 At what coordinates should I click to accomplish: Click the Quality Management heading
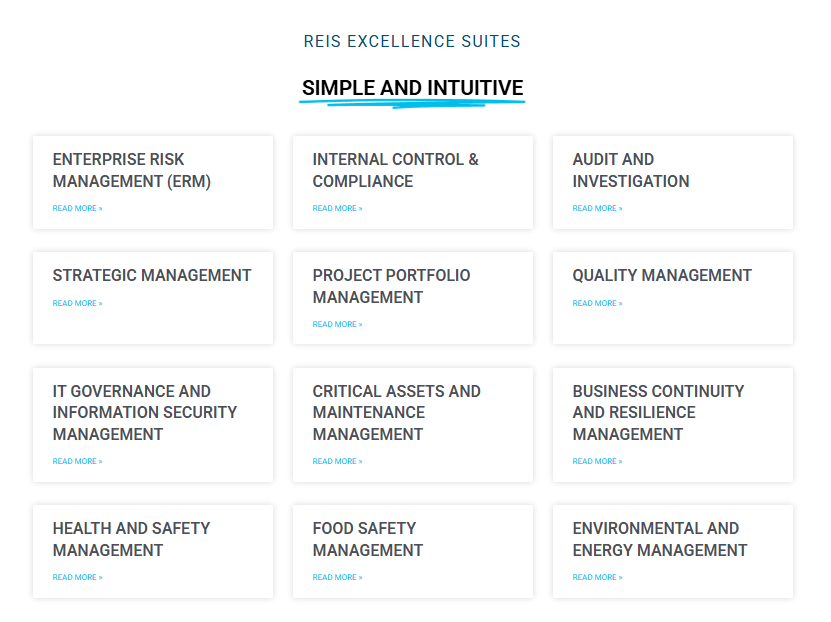tap(662, 276)
